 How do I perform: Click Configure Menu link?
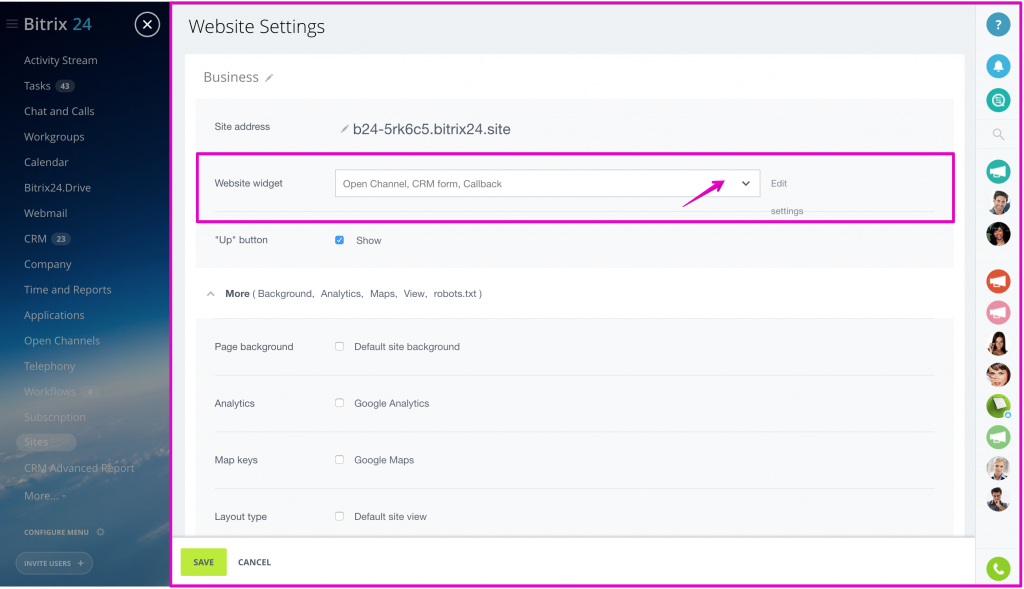coord(56,532)
